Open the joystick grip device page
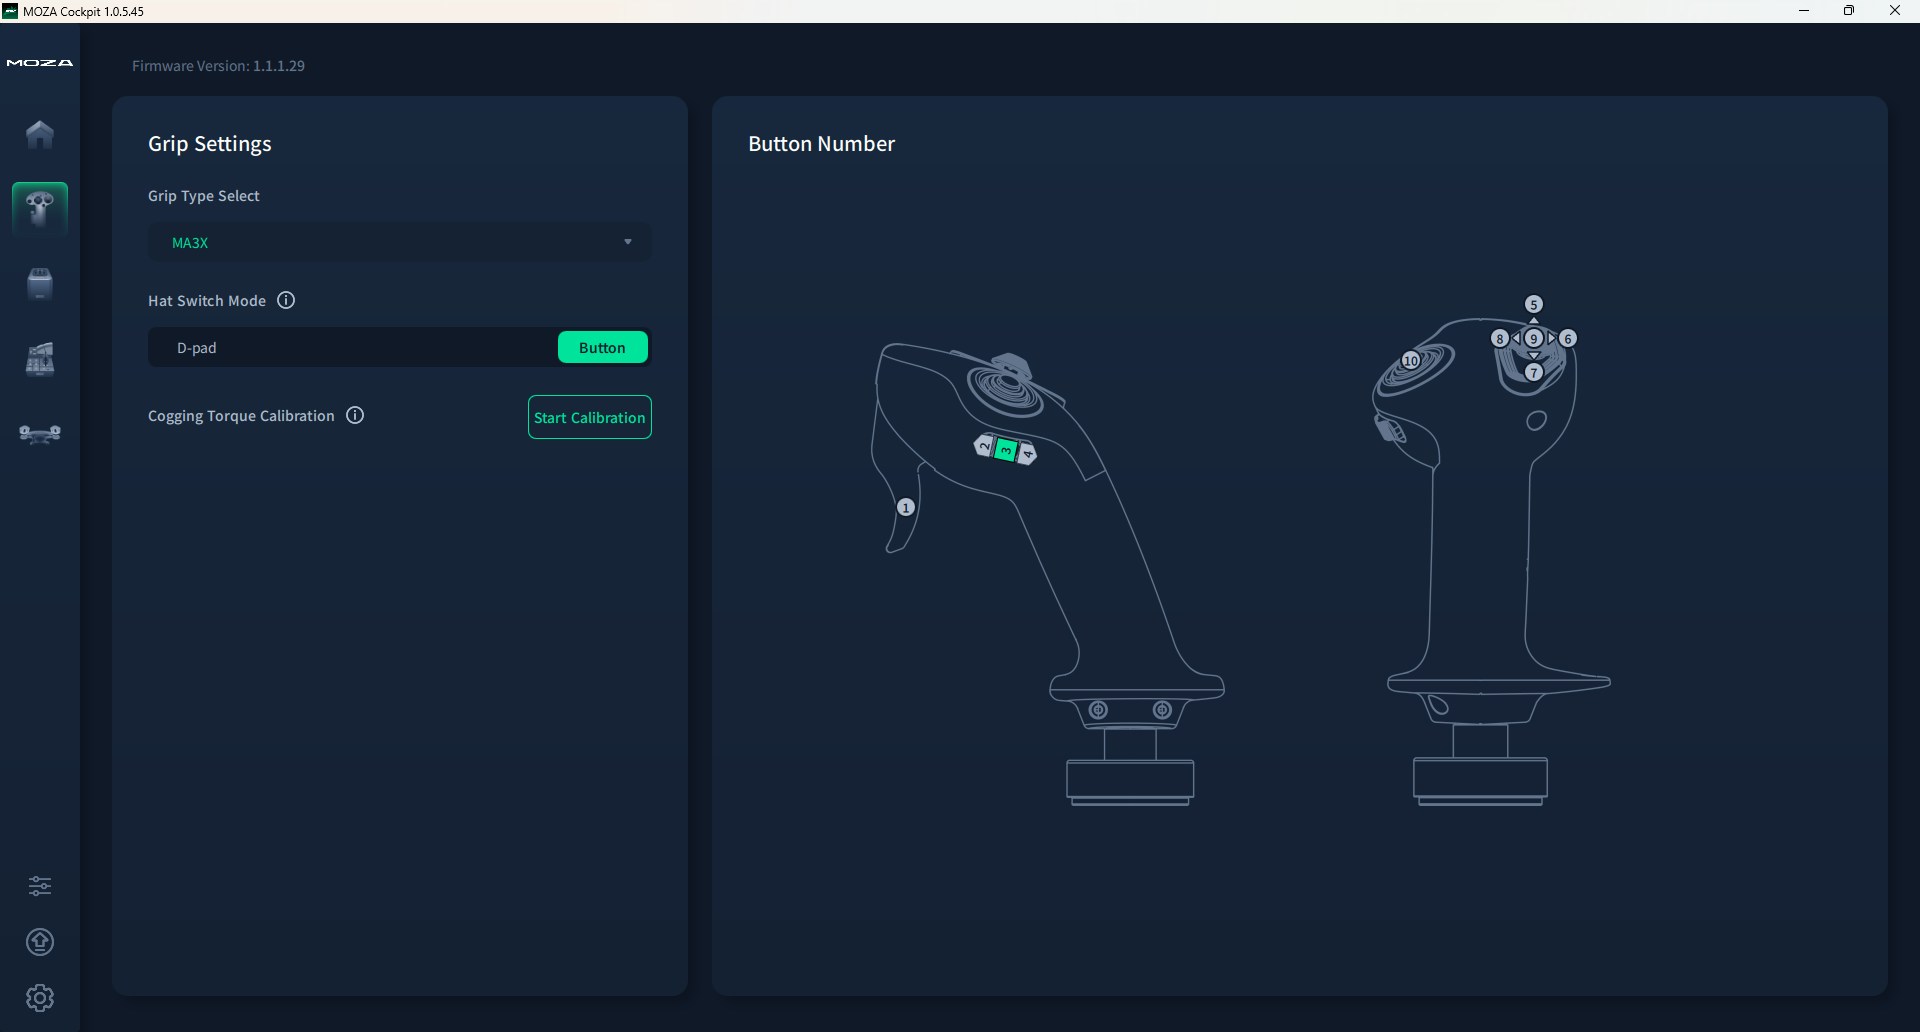Image resolution: width=1920 pixels, height=1032 pixels. pos(40,209)
